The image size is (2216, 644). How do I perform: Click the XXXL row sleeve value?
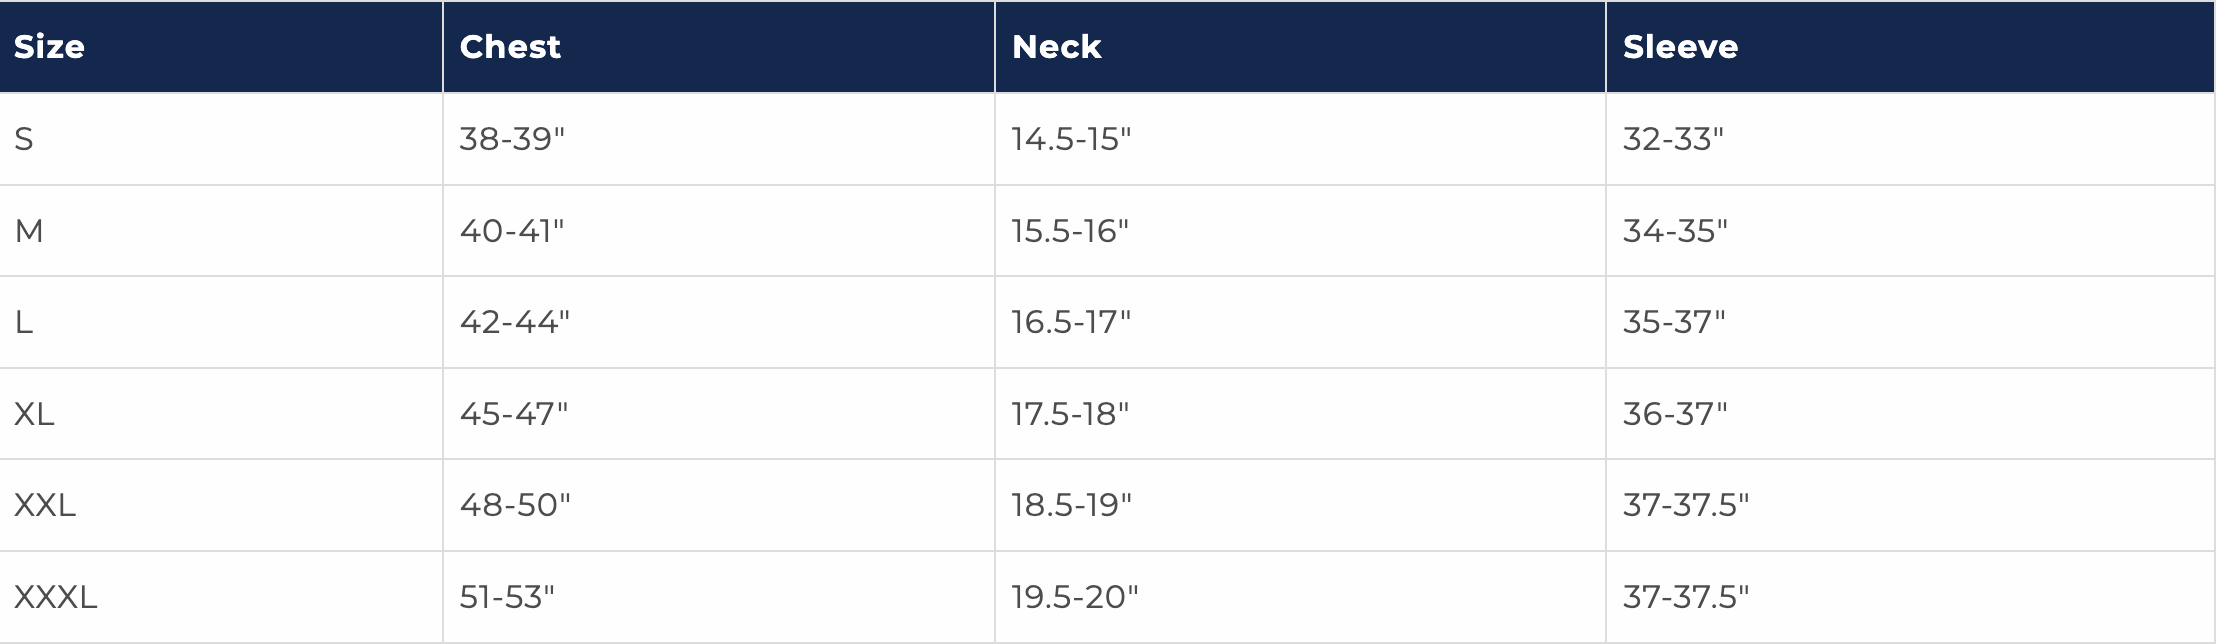tap(1686, 597)
